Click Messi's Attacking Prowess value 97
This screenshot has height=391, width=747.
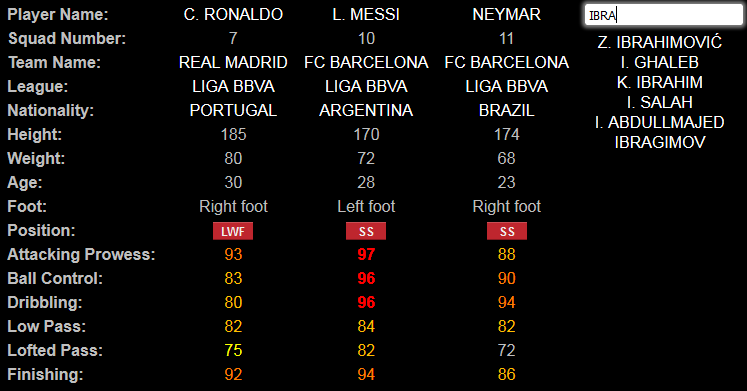[366, 254]
